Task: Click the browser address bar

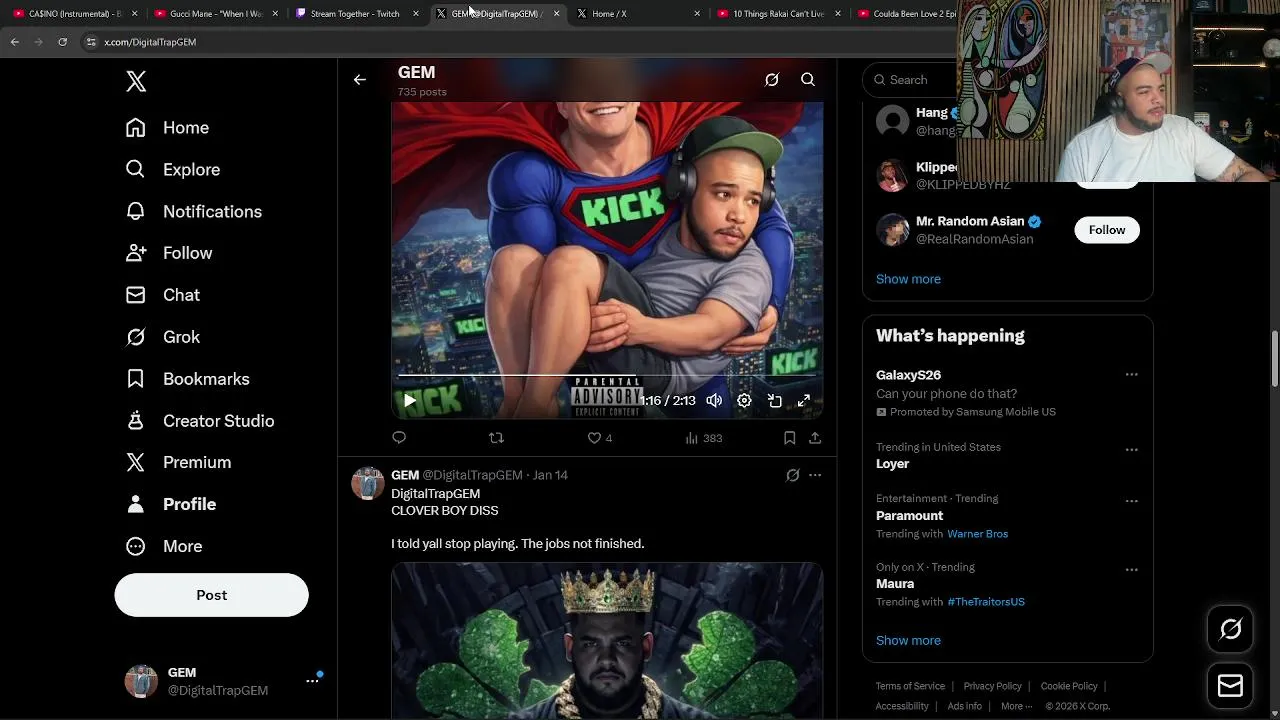Action: click(520, 42)
